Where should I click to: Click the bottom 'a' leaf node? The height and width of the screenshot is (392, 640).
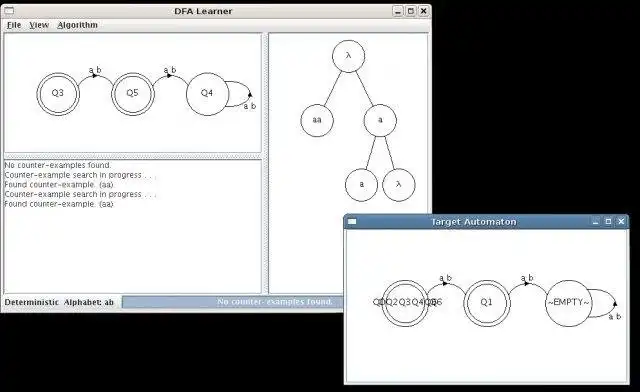tap(361, 185)
